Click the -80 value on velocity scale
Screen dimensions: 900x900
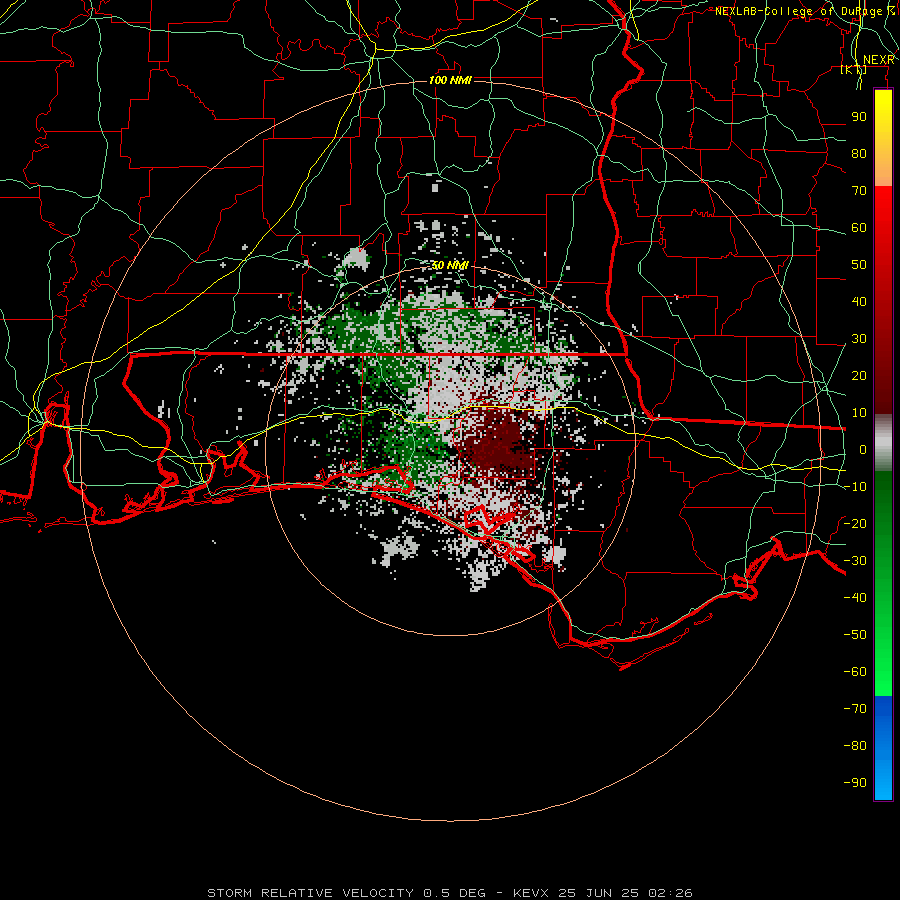tap(855, 746)
